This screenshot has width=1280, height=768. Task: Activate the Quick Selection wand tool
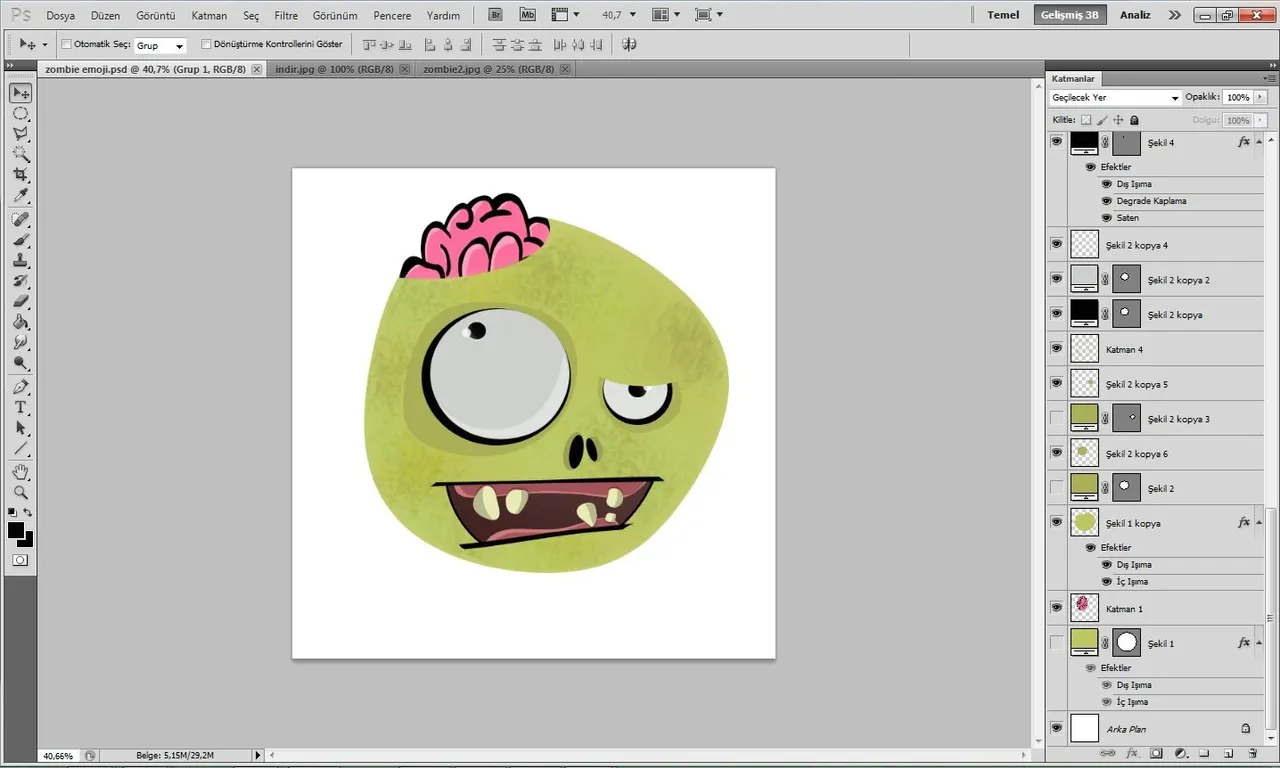click(20, 155)
